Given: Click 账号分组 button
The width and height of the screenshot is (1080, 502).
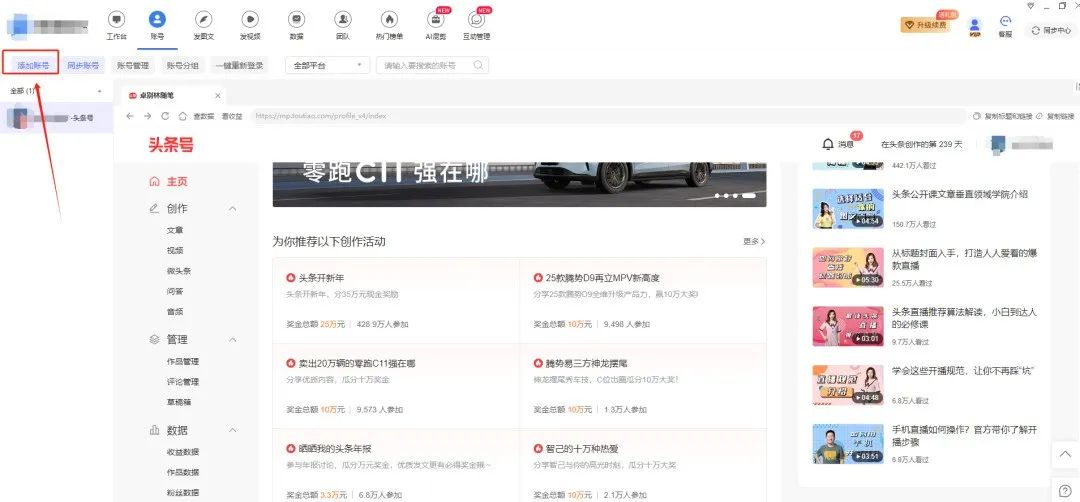Looking at the screenshot, I should click(183, 65).
